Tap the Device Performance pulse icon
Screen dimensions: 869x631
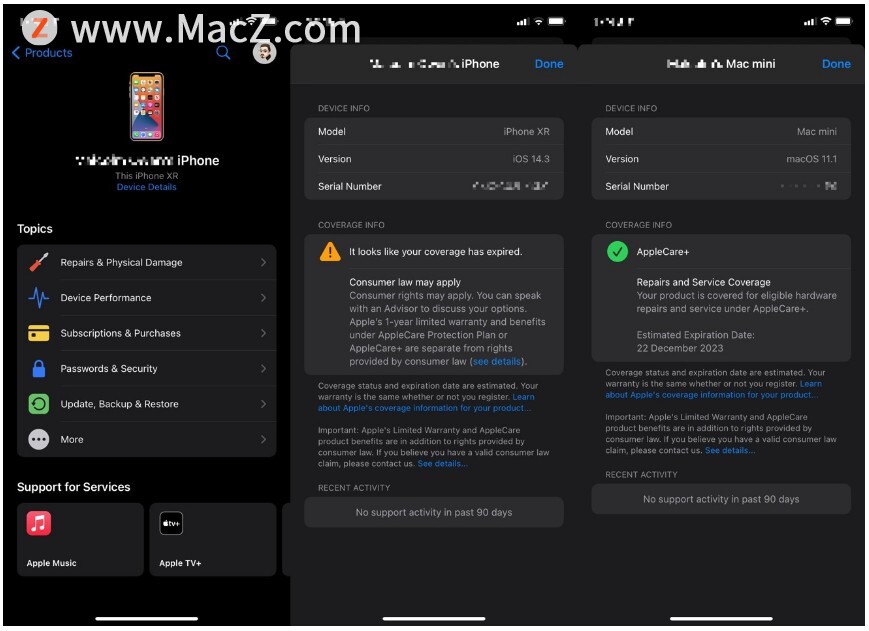point(39,297)
